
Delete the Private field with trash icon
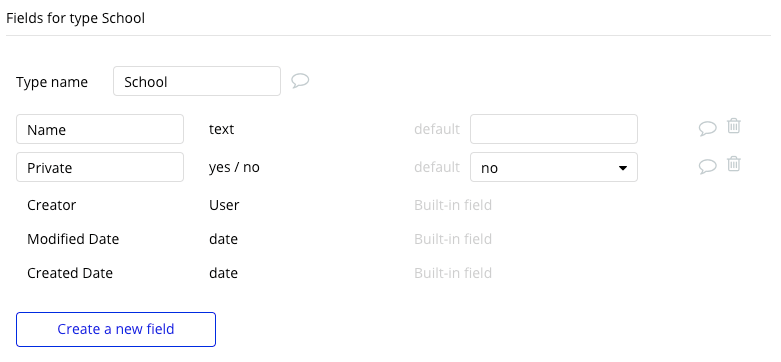[x=734, y=164]
